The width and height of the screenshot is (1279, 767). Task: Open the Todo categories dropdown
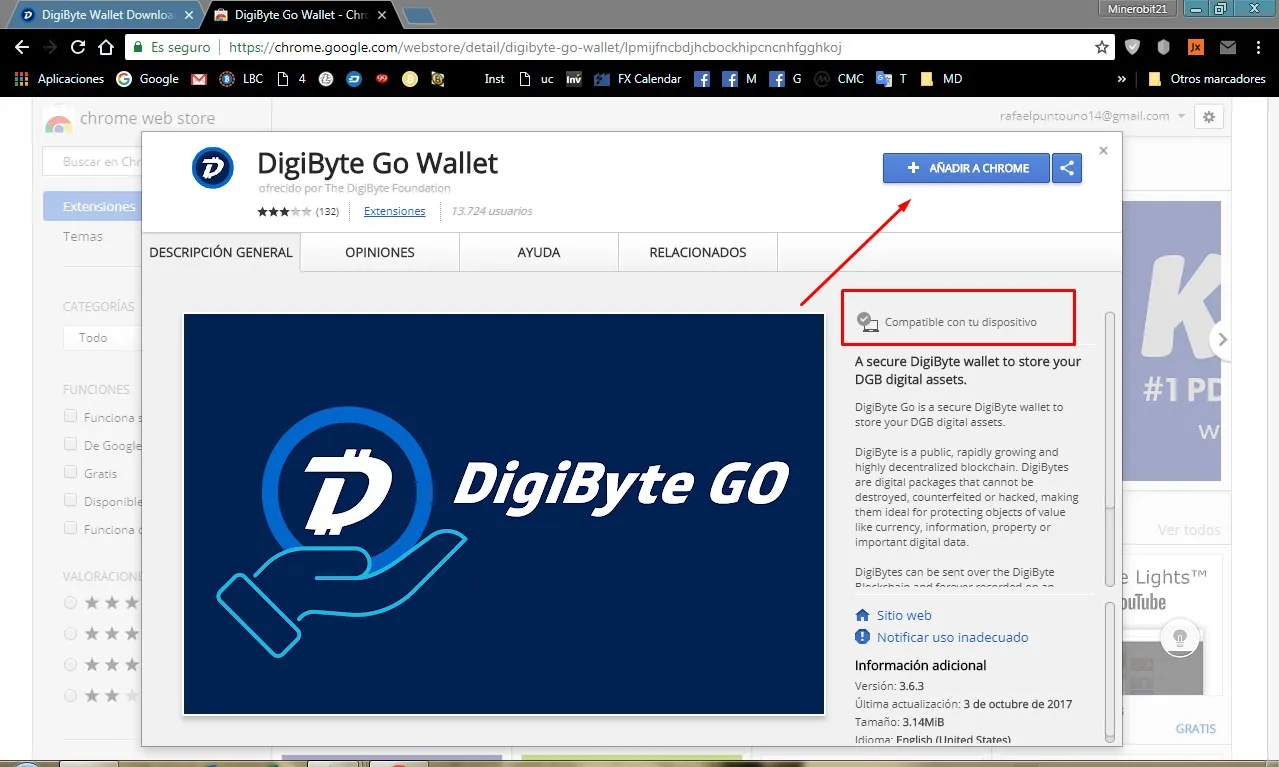(102, 338)
